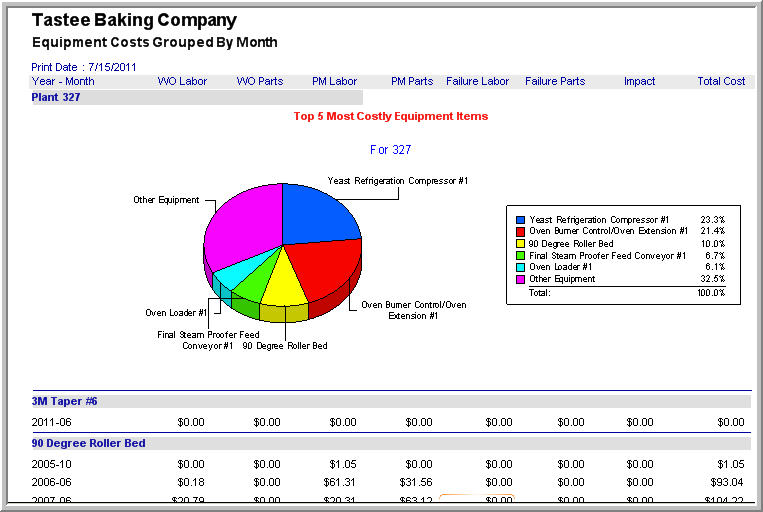The image size is (763, 512).
Task: Click the 2005-10 row date
Action: tap(51, 464)
